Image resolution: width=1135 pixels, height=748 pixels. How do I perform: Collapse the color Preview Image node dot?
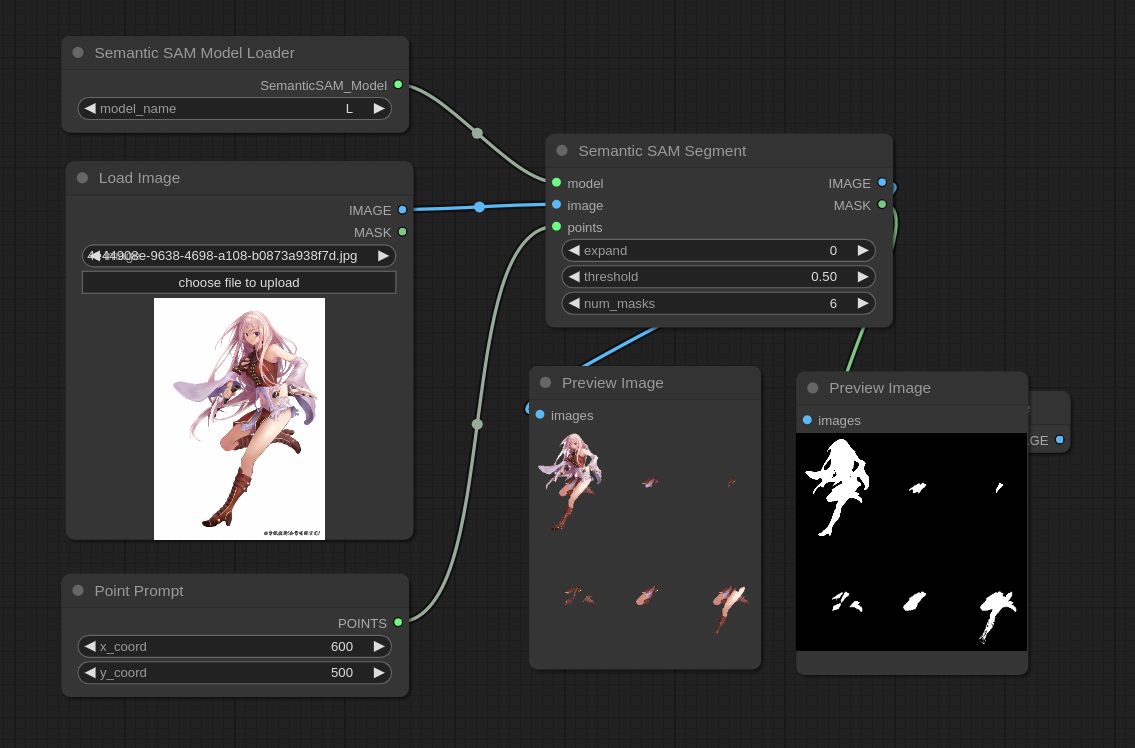click(x=546, y=383)
